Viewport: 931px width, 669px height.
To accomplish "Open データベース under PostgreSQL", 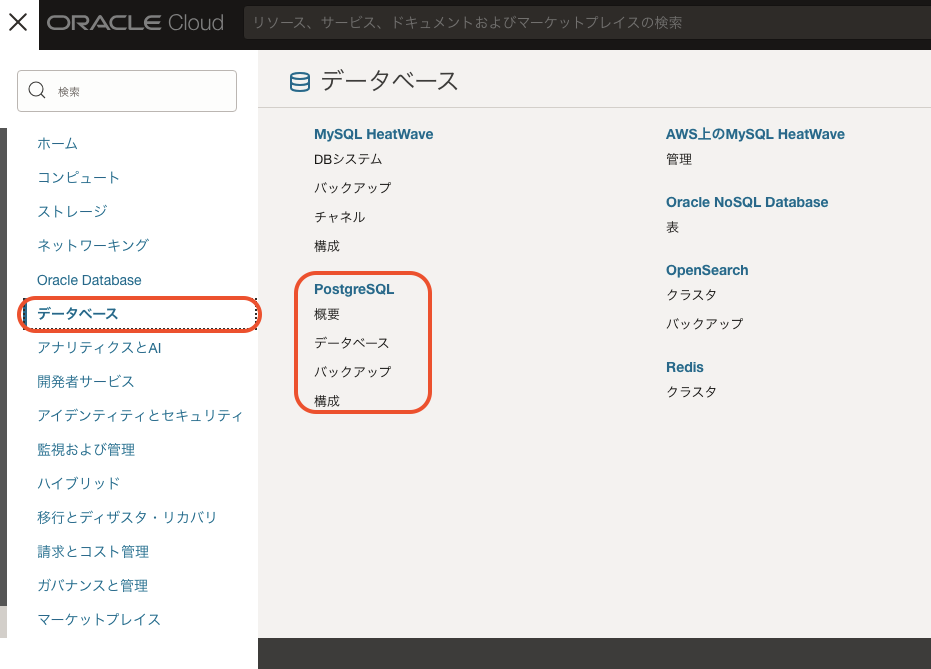I will [x=352, y=343].
